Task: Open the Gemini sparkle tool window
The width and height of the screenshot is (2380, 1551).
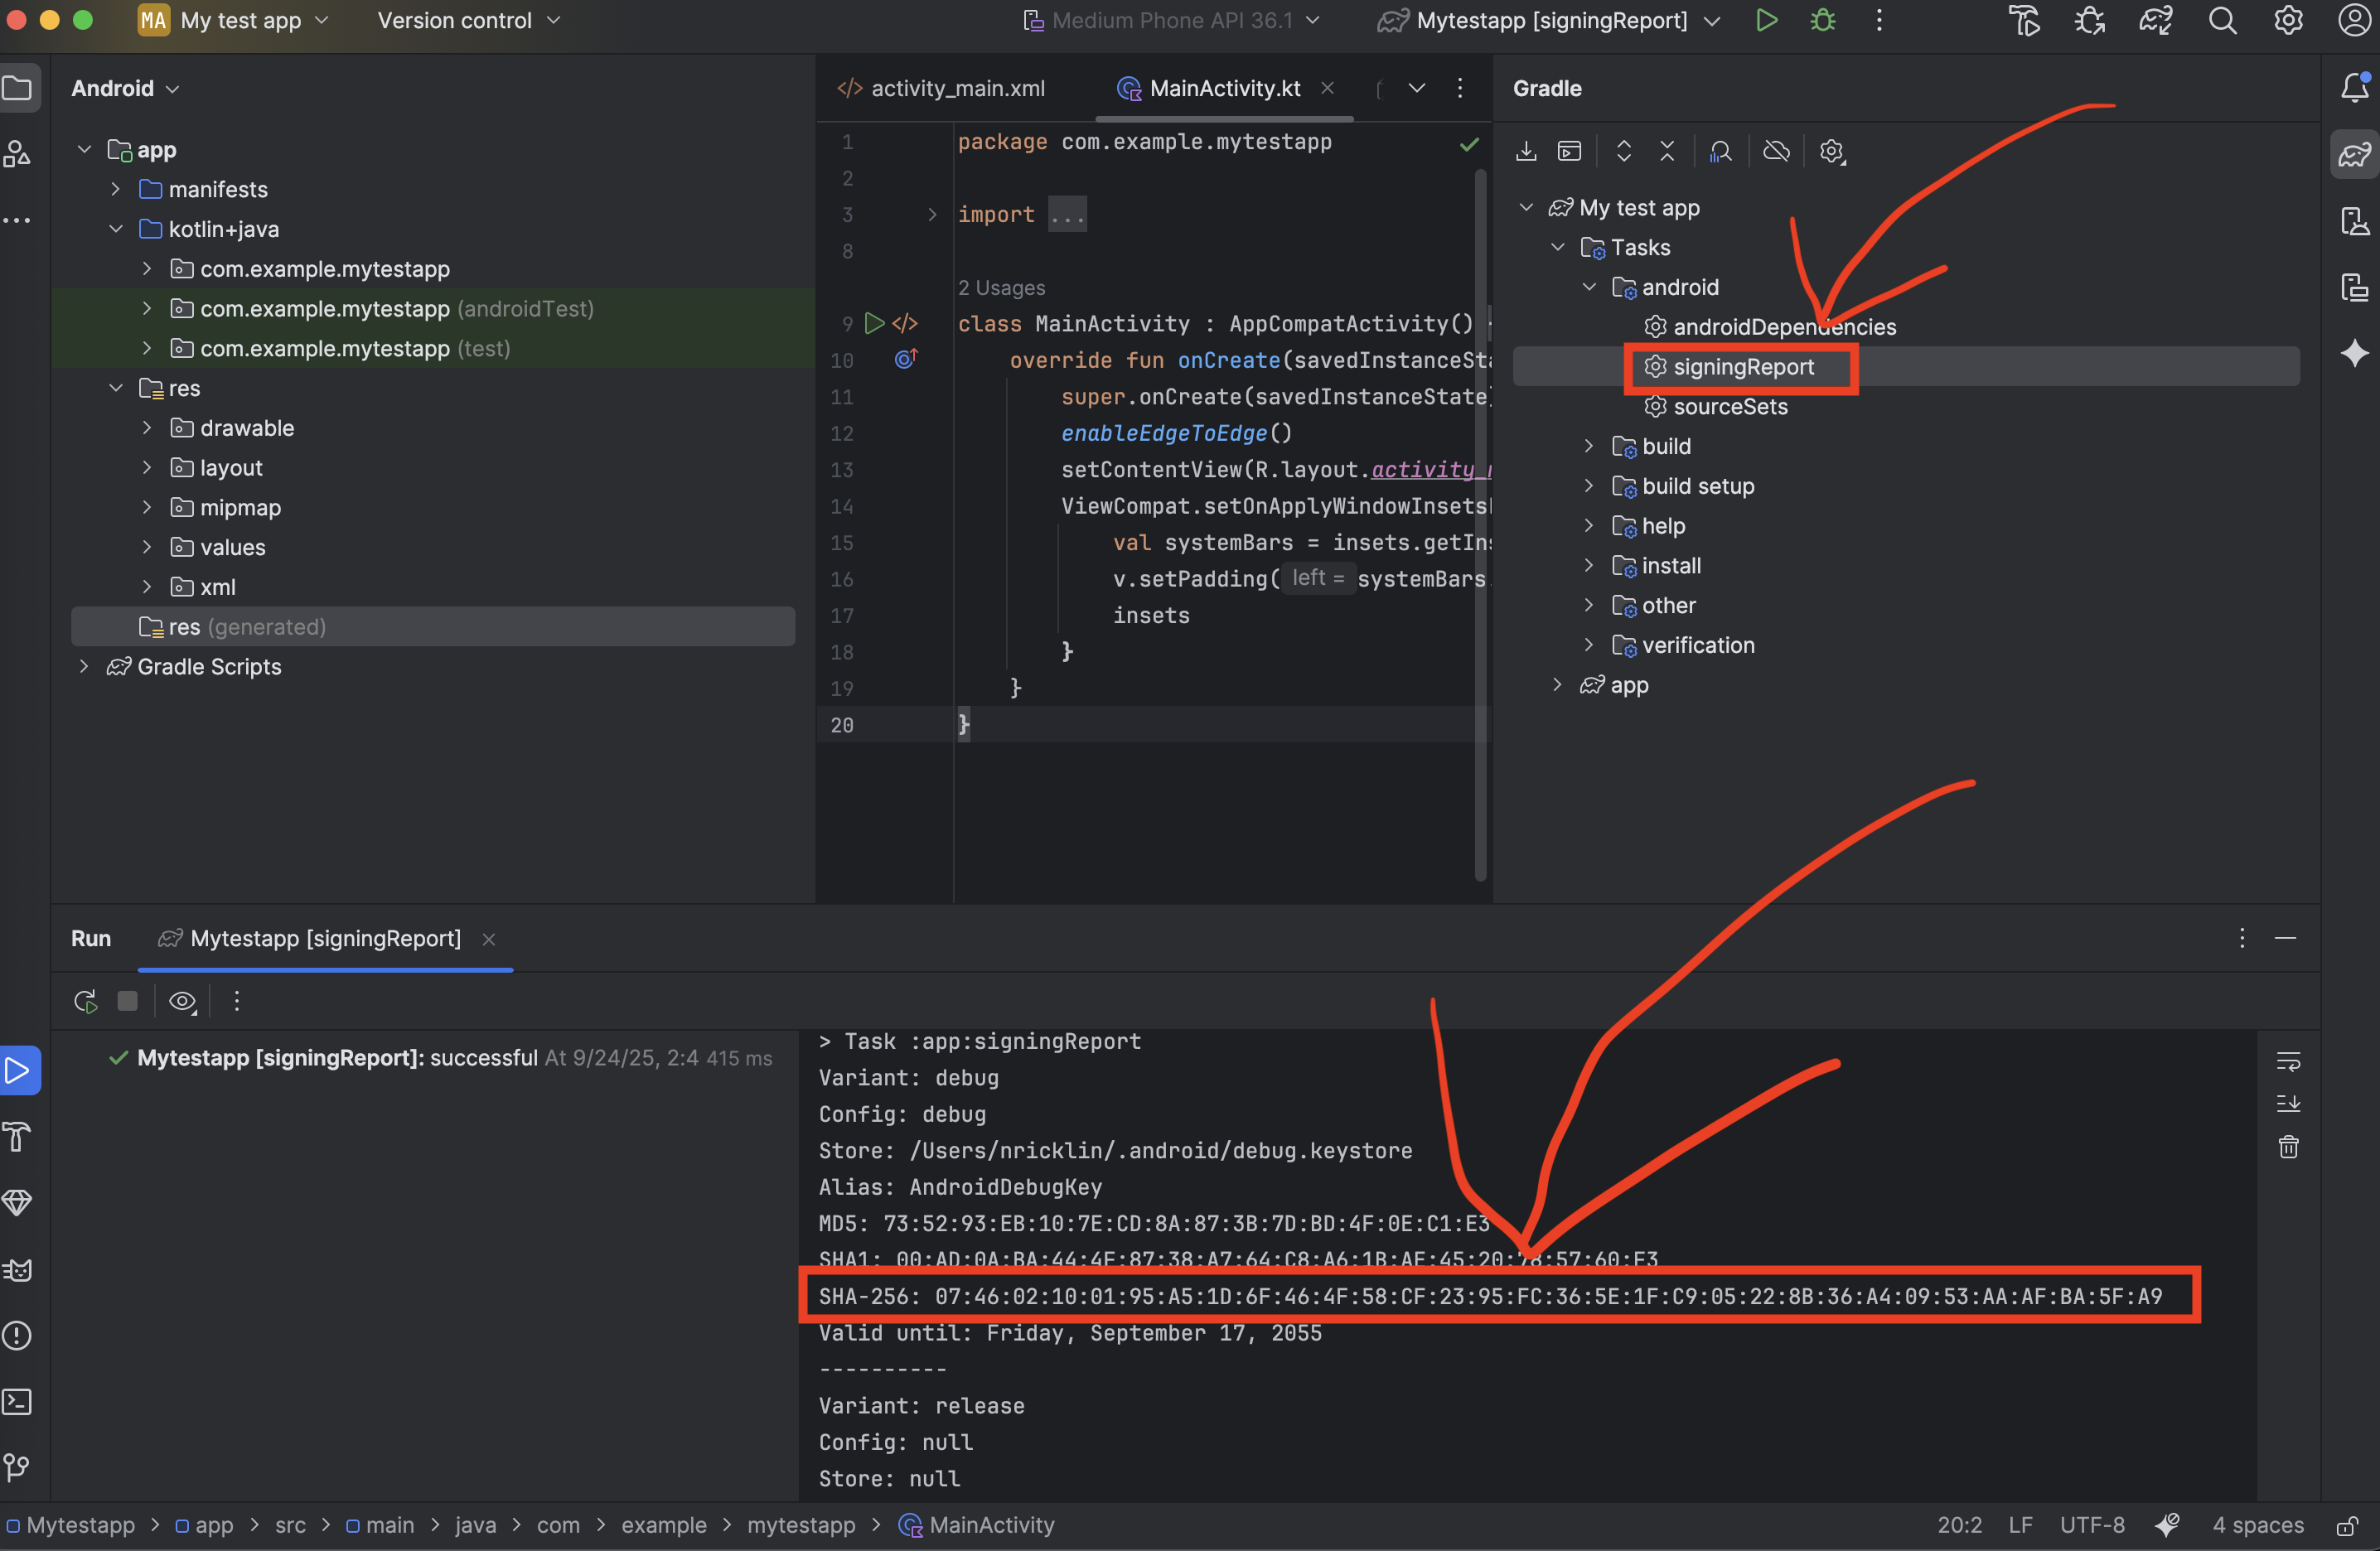Action: pyautogui.click(x=2354, y=353)
